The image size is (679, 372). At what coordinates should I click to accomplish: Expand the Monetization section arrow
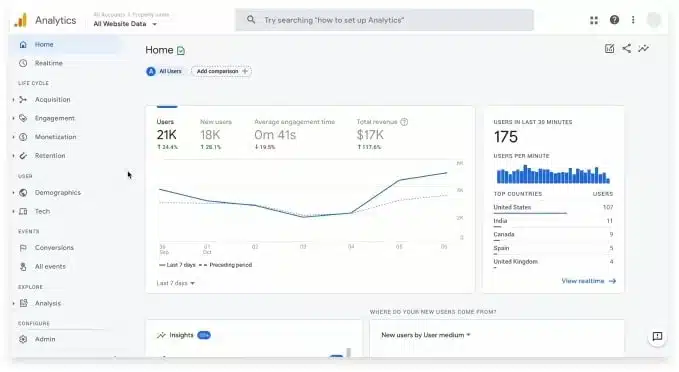pyautogui.click(x=13, y=137)
